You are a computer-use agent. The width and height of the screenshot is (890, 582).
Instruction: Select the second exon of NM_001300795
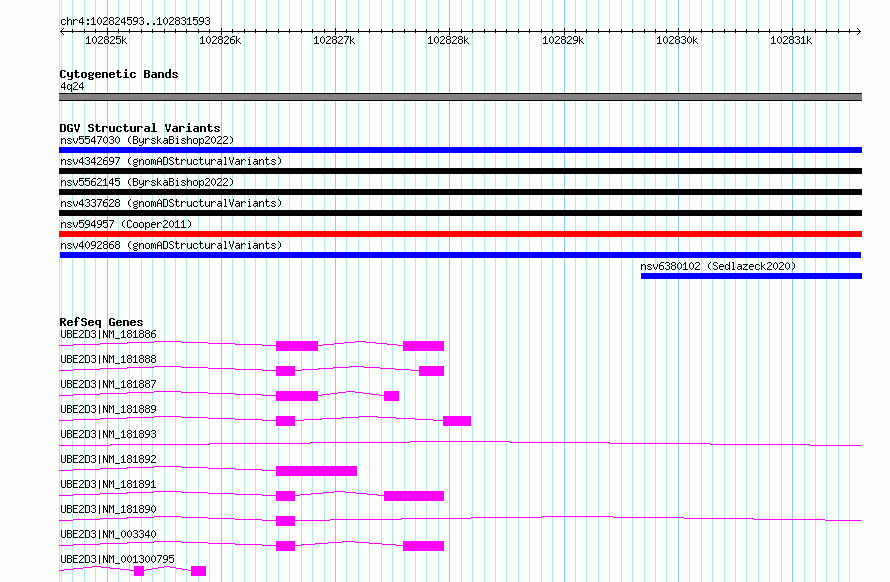click(x=199, y=571)
